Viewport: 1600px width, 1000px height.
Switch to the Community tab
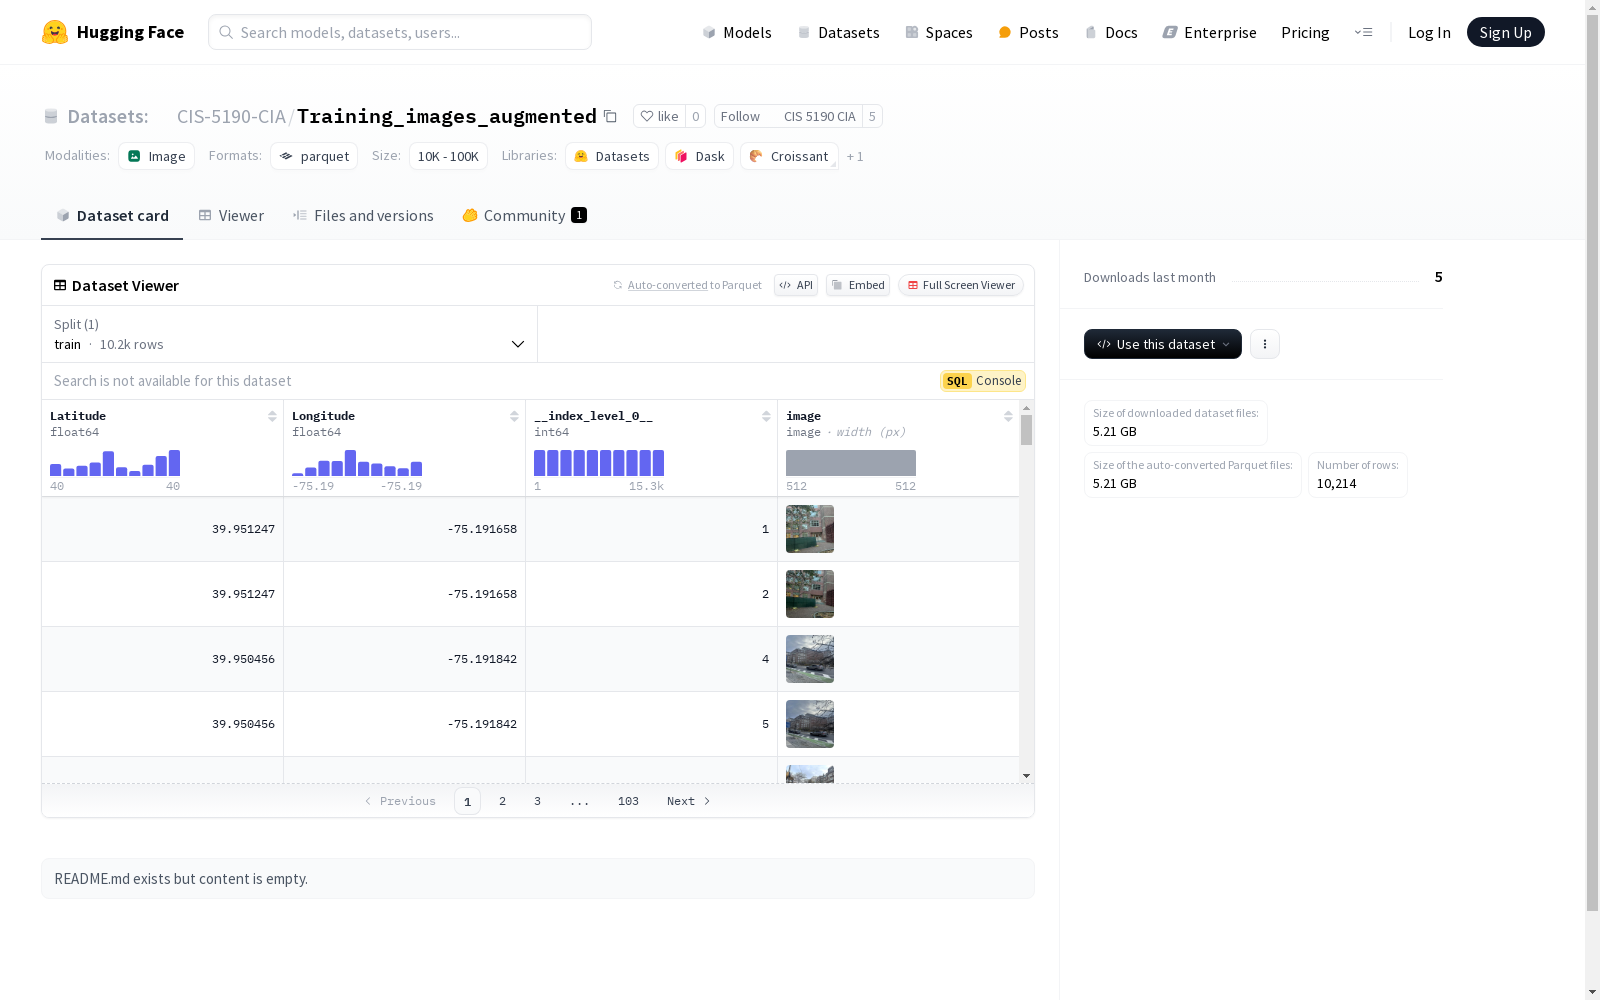524,215
